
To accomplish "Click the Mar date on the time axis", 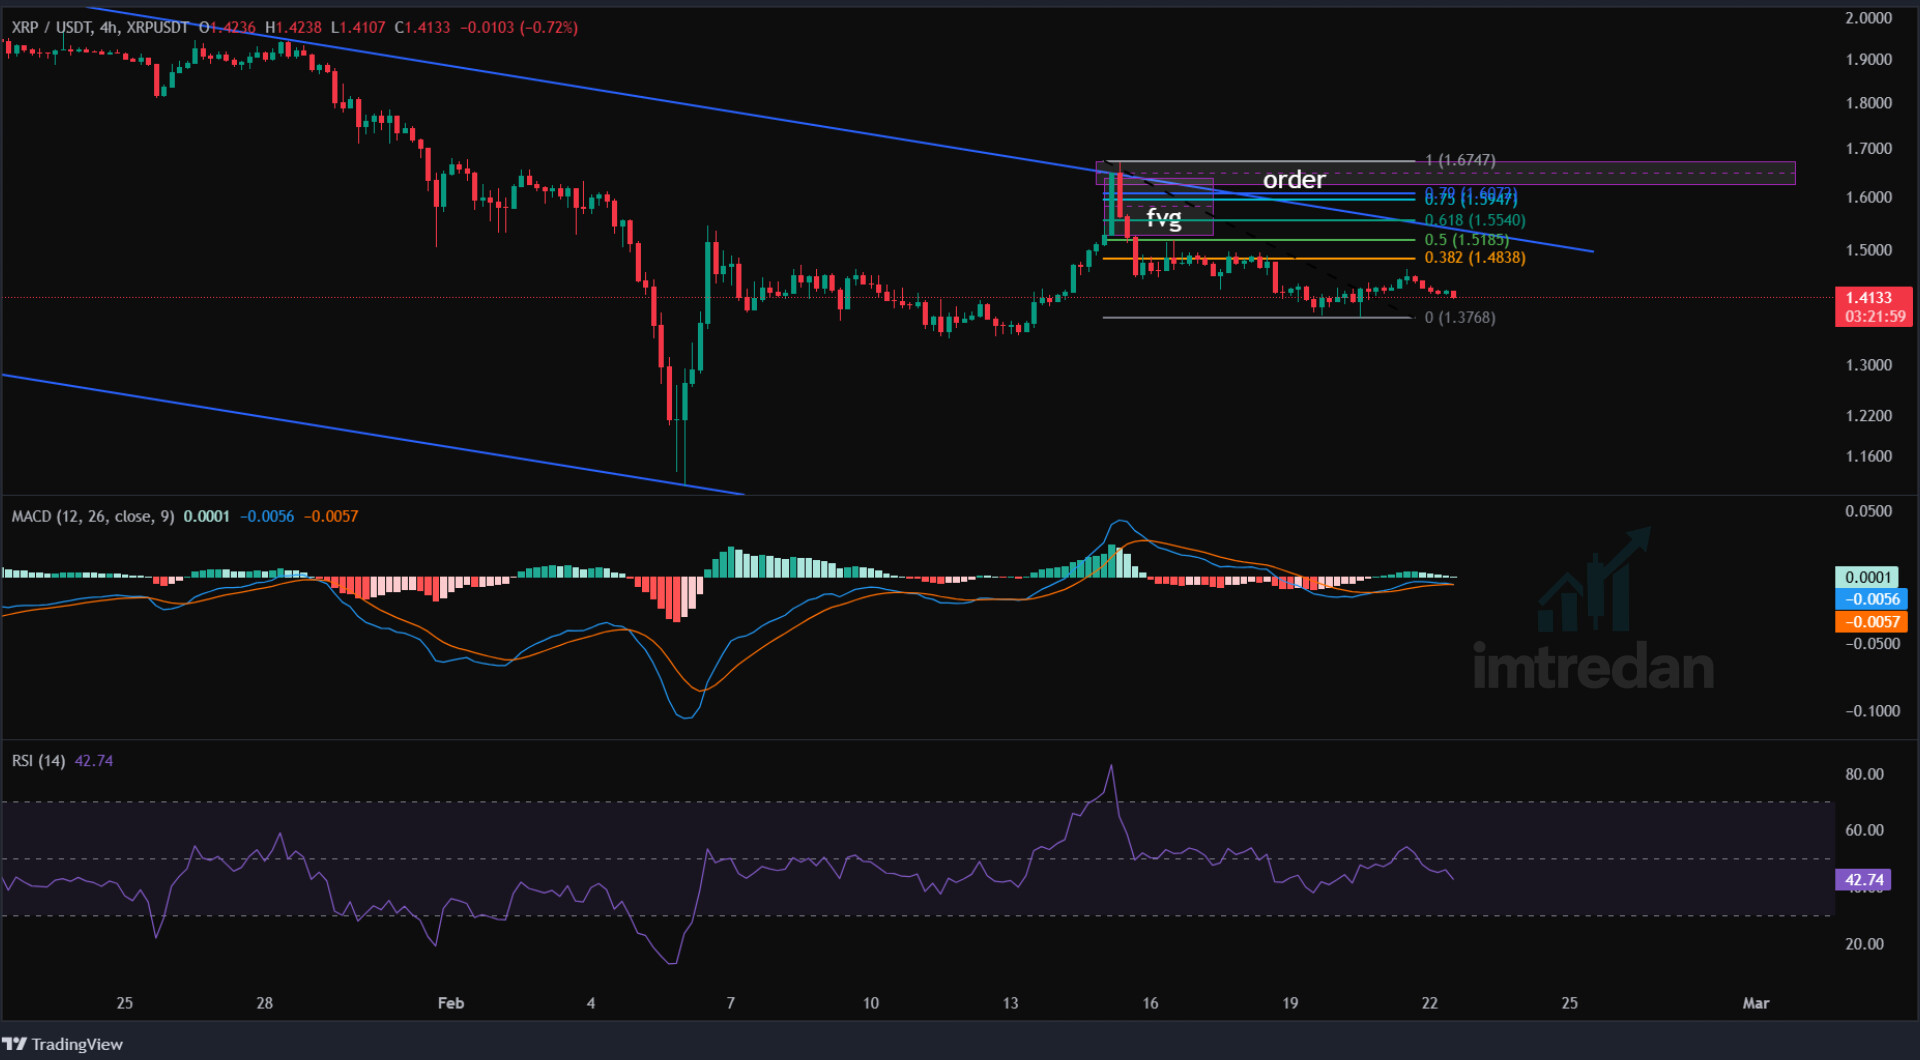I will point(1755,1003).
